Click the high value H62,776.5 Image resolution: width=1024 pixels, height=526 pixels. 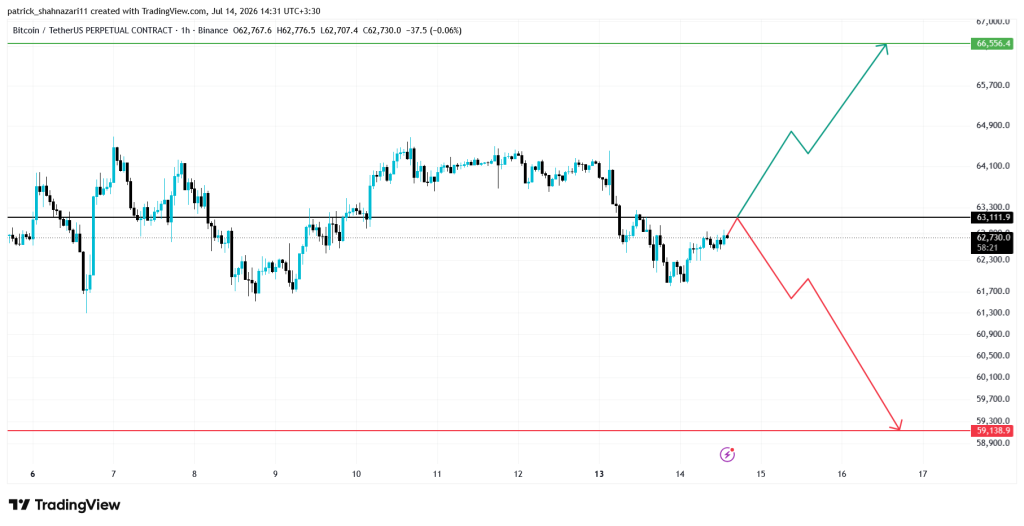pyautogui.click(x=298, y=31)
